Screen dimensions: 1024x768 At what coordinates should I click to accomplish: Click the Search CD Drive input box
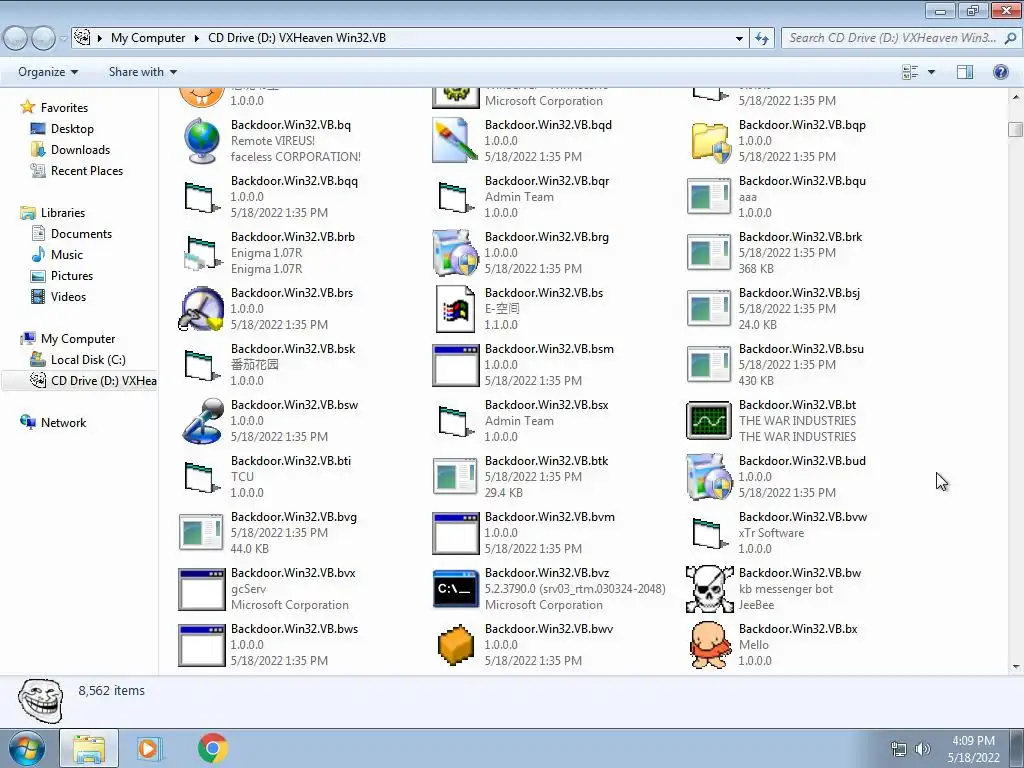[x=895, y=38]
